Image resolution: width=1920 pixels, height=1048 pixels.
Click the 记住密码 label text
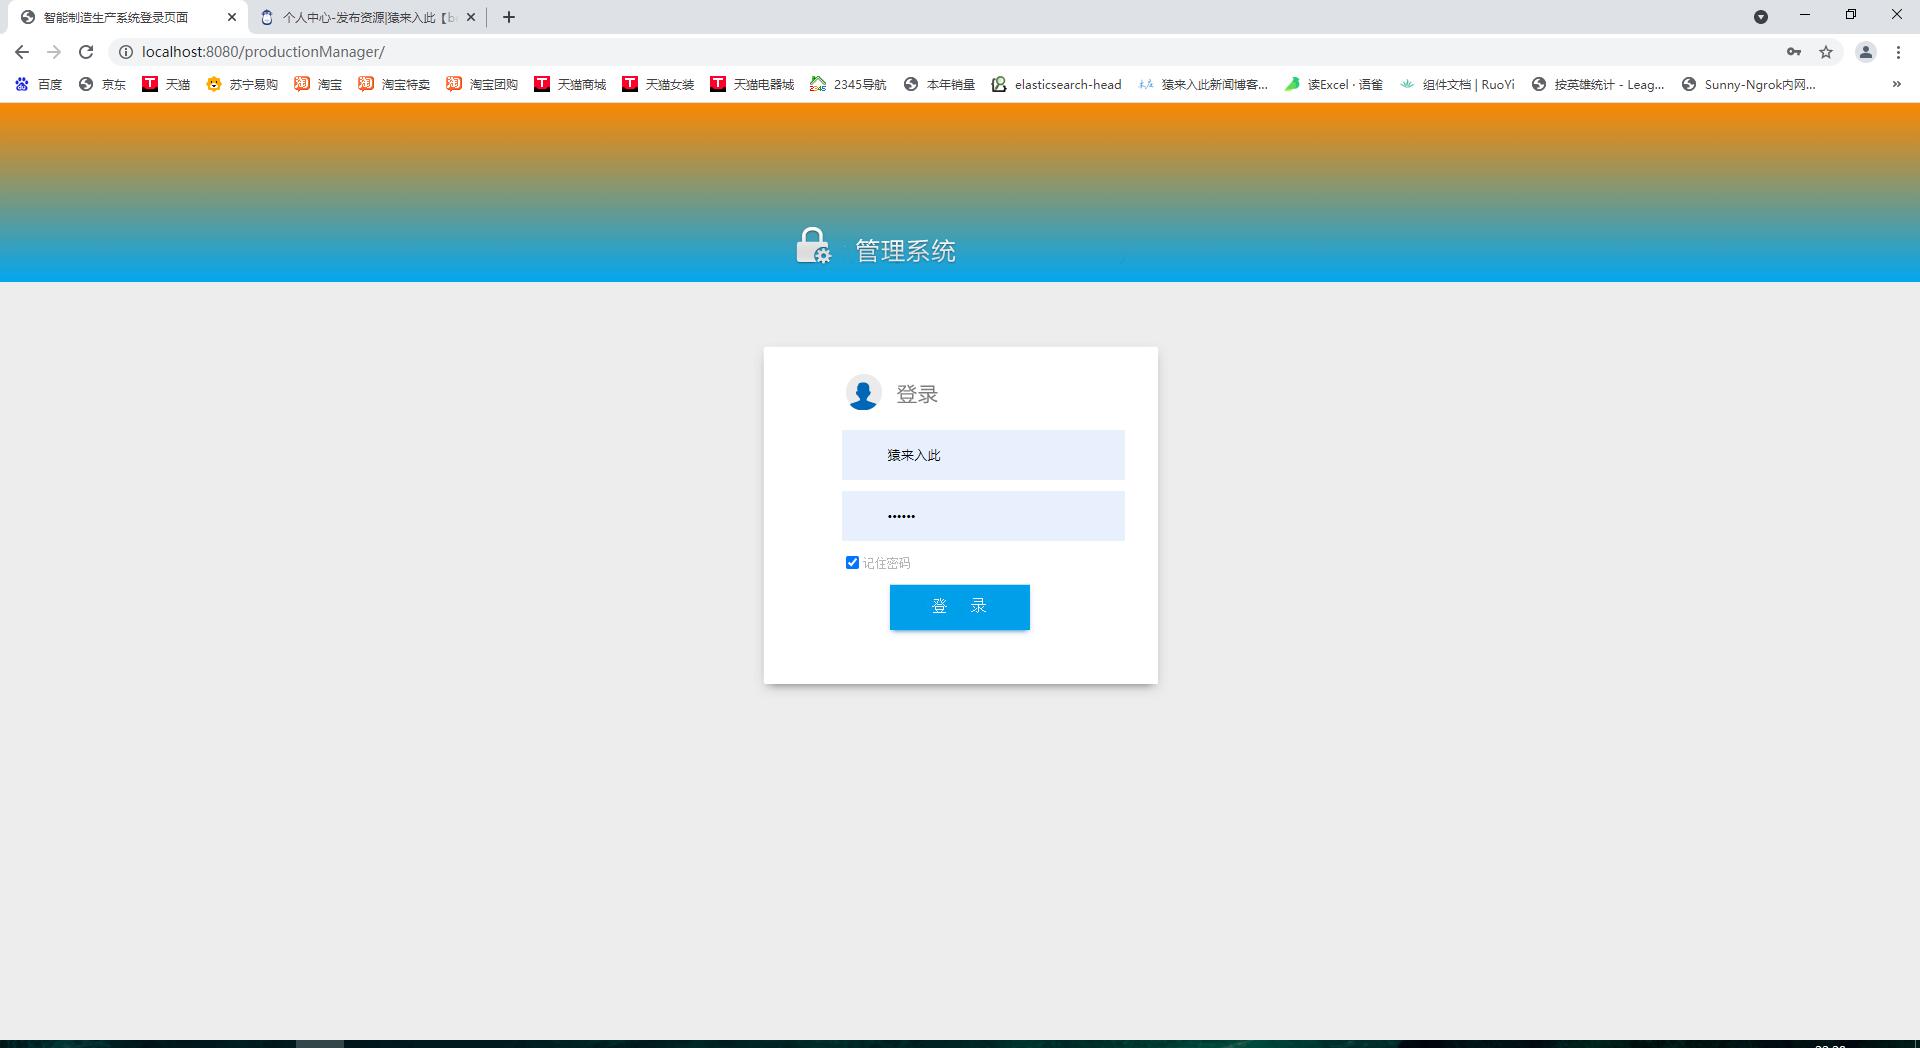(886, 563)
